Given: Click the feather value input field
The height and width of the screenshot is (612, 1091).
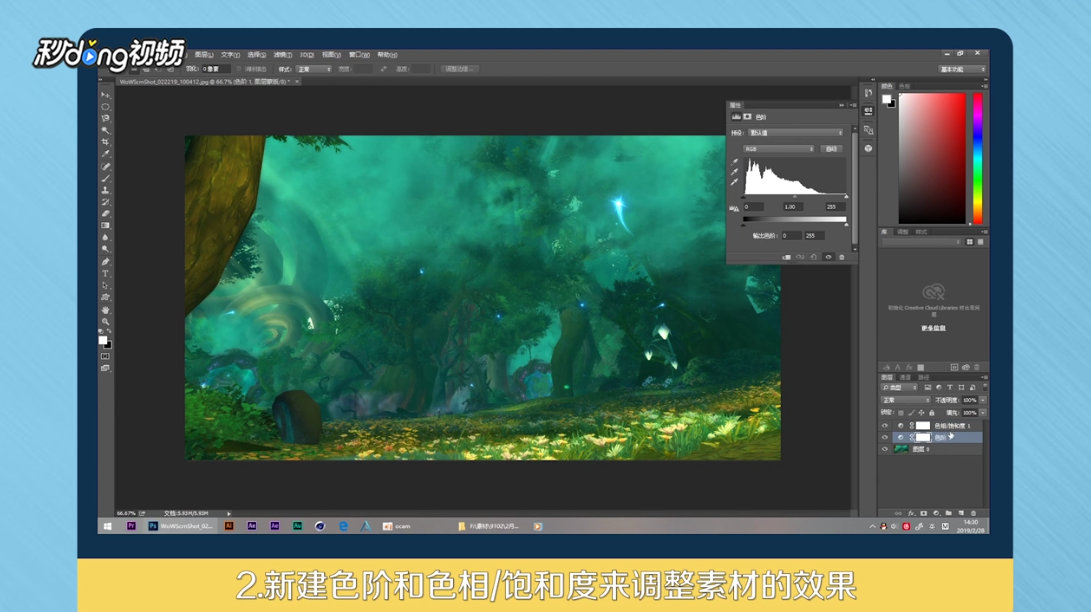Looking at the screenshot, I should click(x=216, y=69).
